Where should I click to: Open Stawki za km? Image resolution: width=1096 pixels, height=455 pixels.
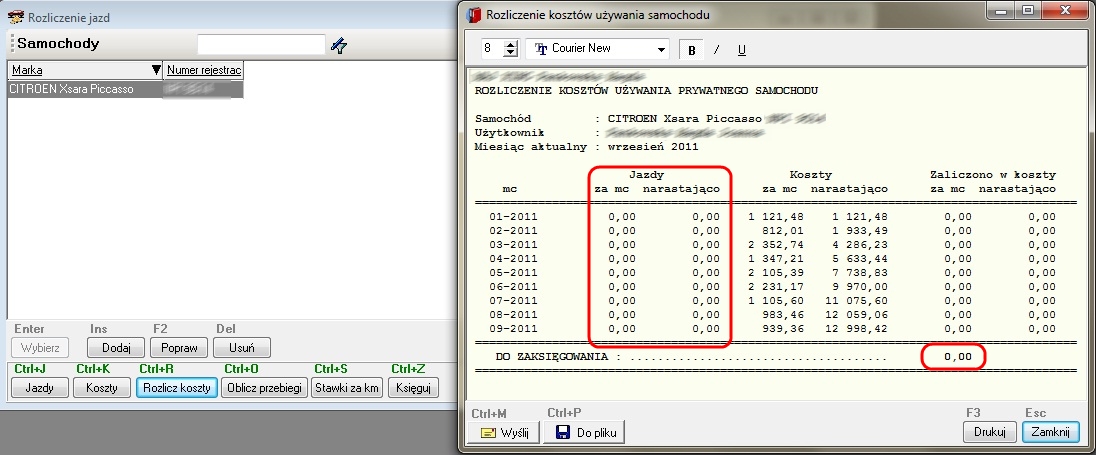(x=347, y=387)
